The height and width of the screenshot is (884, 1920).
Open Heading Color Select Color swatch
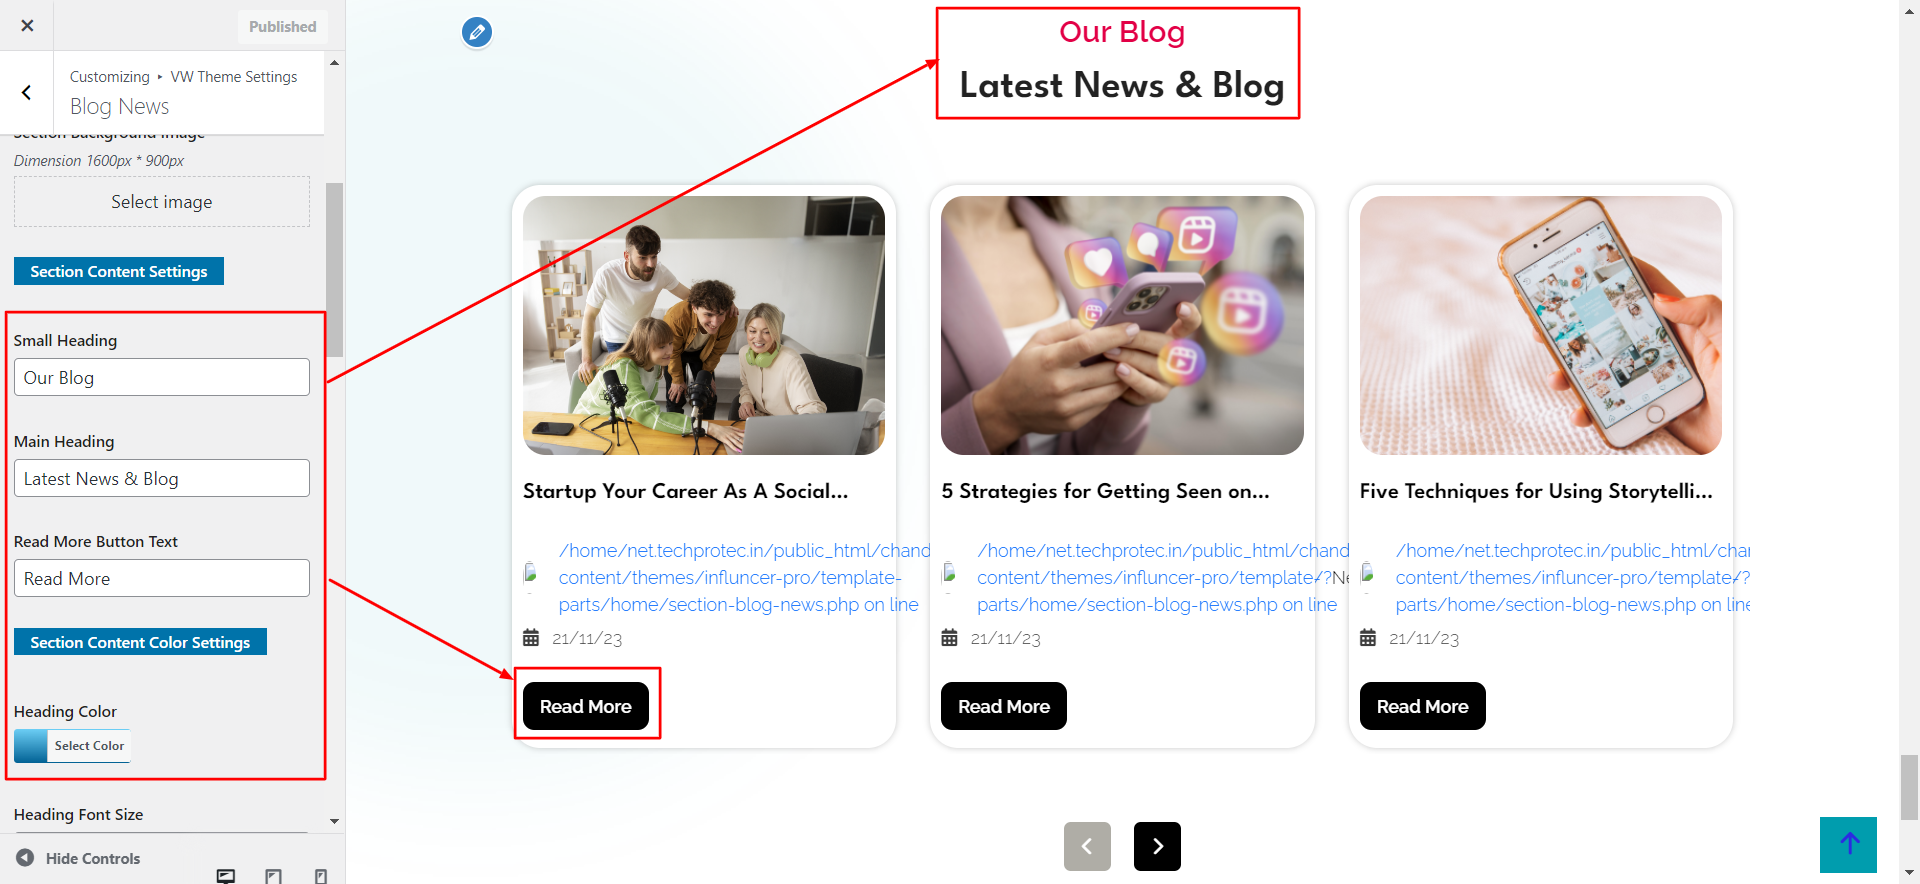[x=72, y=746]
